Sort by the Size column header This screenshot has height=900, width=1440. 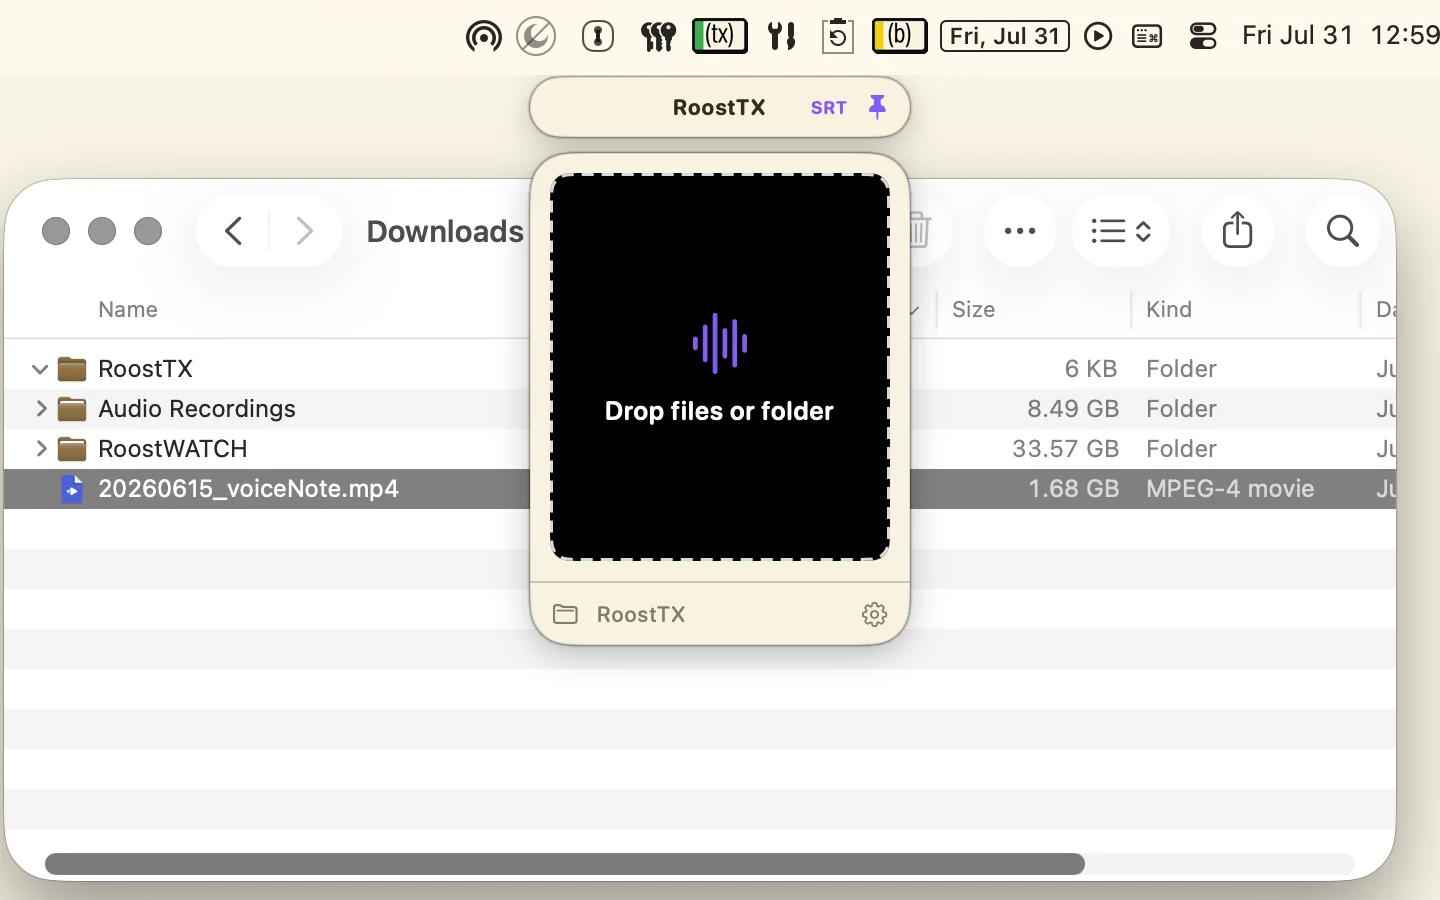click(x=974, y=310)
